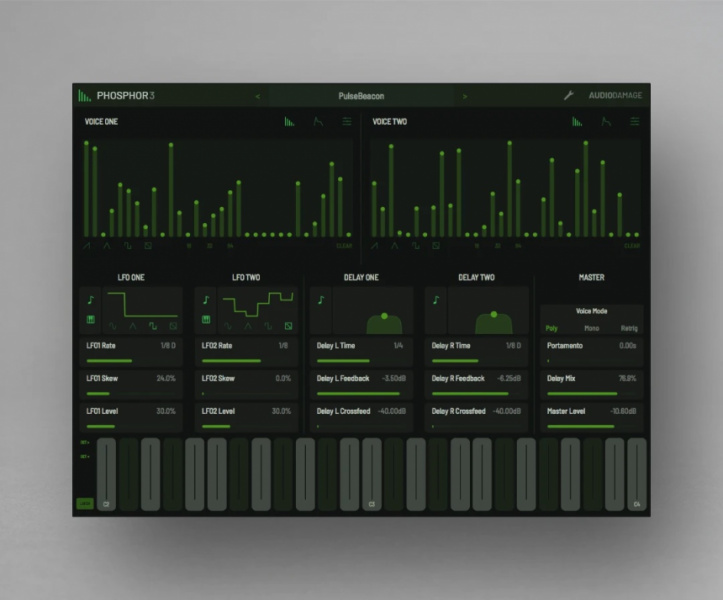
Task: Open Voice Two hamburger menu icon
Action: pos(634,122)
